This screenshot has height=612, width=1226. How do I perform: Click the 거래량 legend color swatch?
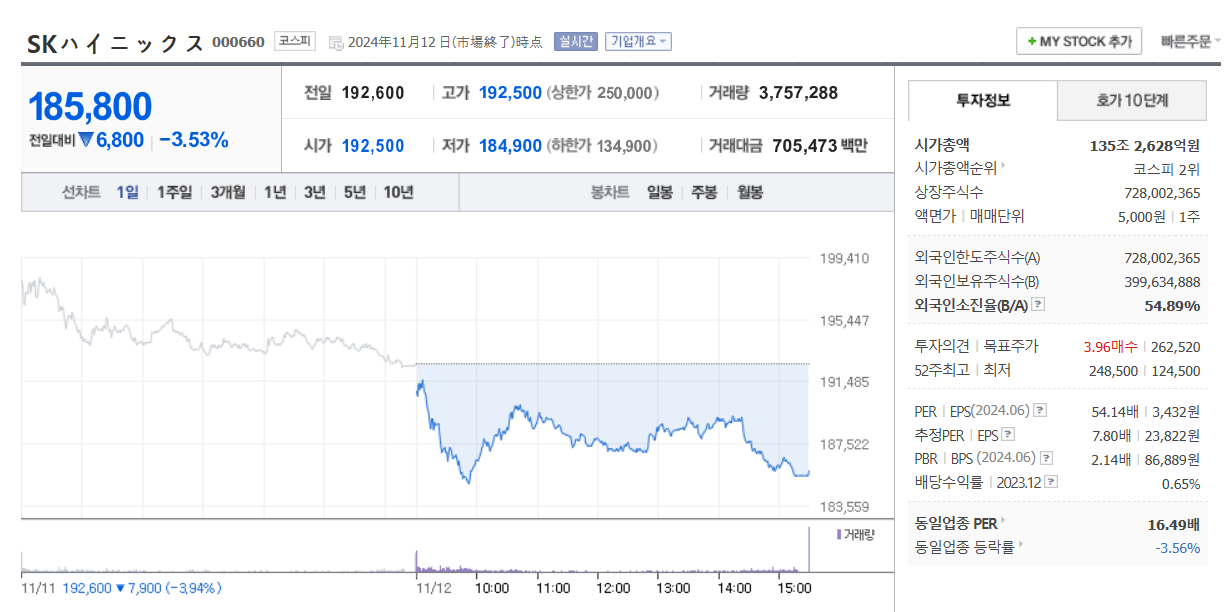click(839, 535)
